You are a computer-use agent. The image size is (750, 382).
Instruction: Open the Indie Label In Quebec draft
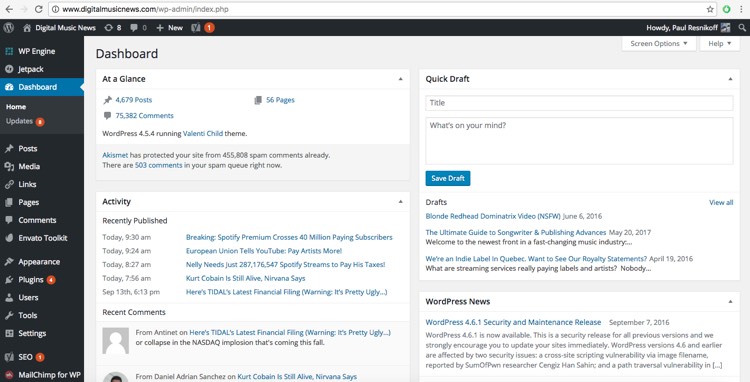click(536, 259)
